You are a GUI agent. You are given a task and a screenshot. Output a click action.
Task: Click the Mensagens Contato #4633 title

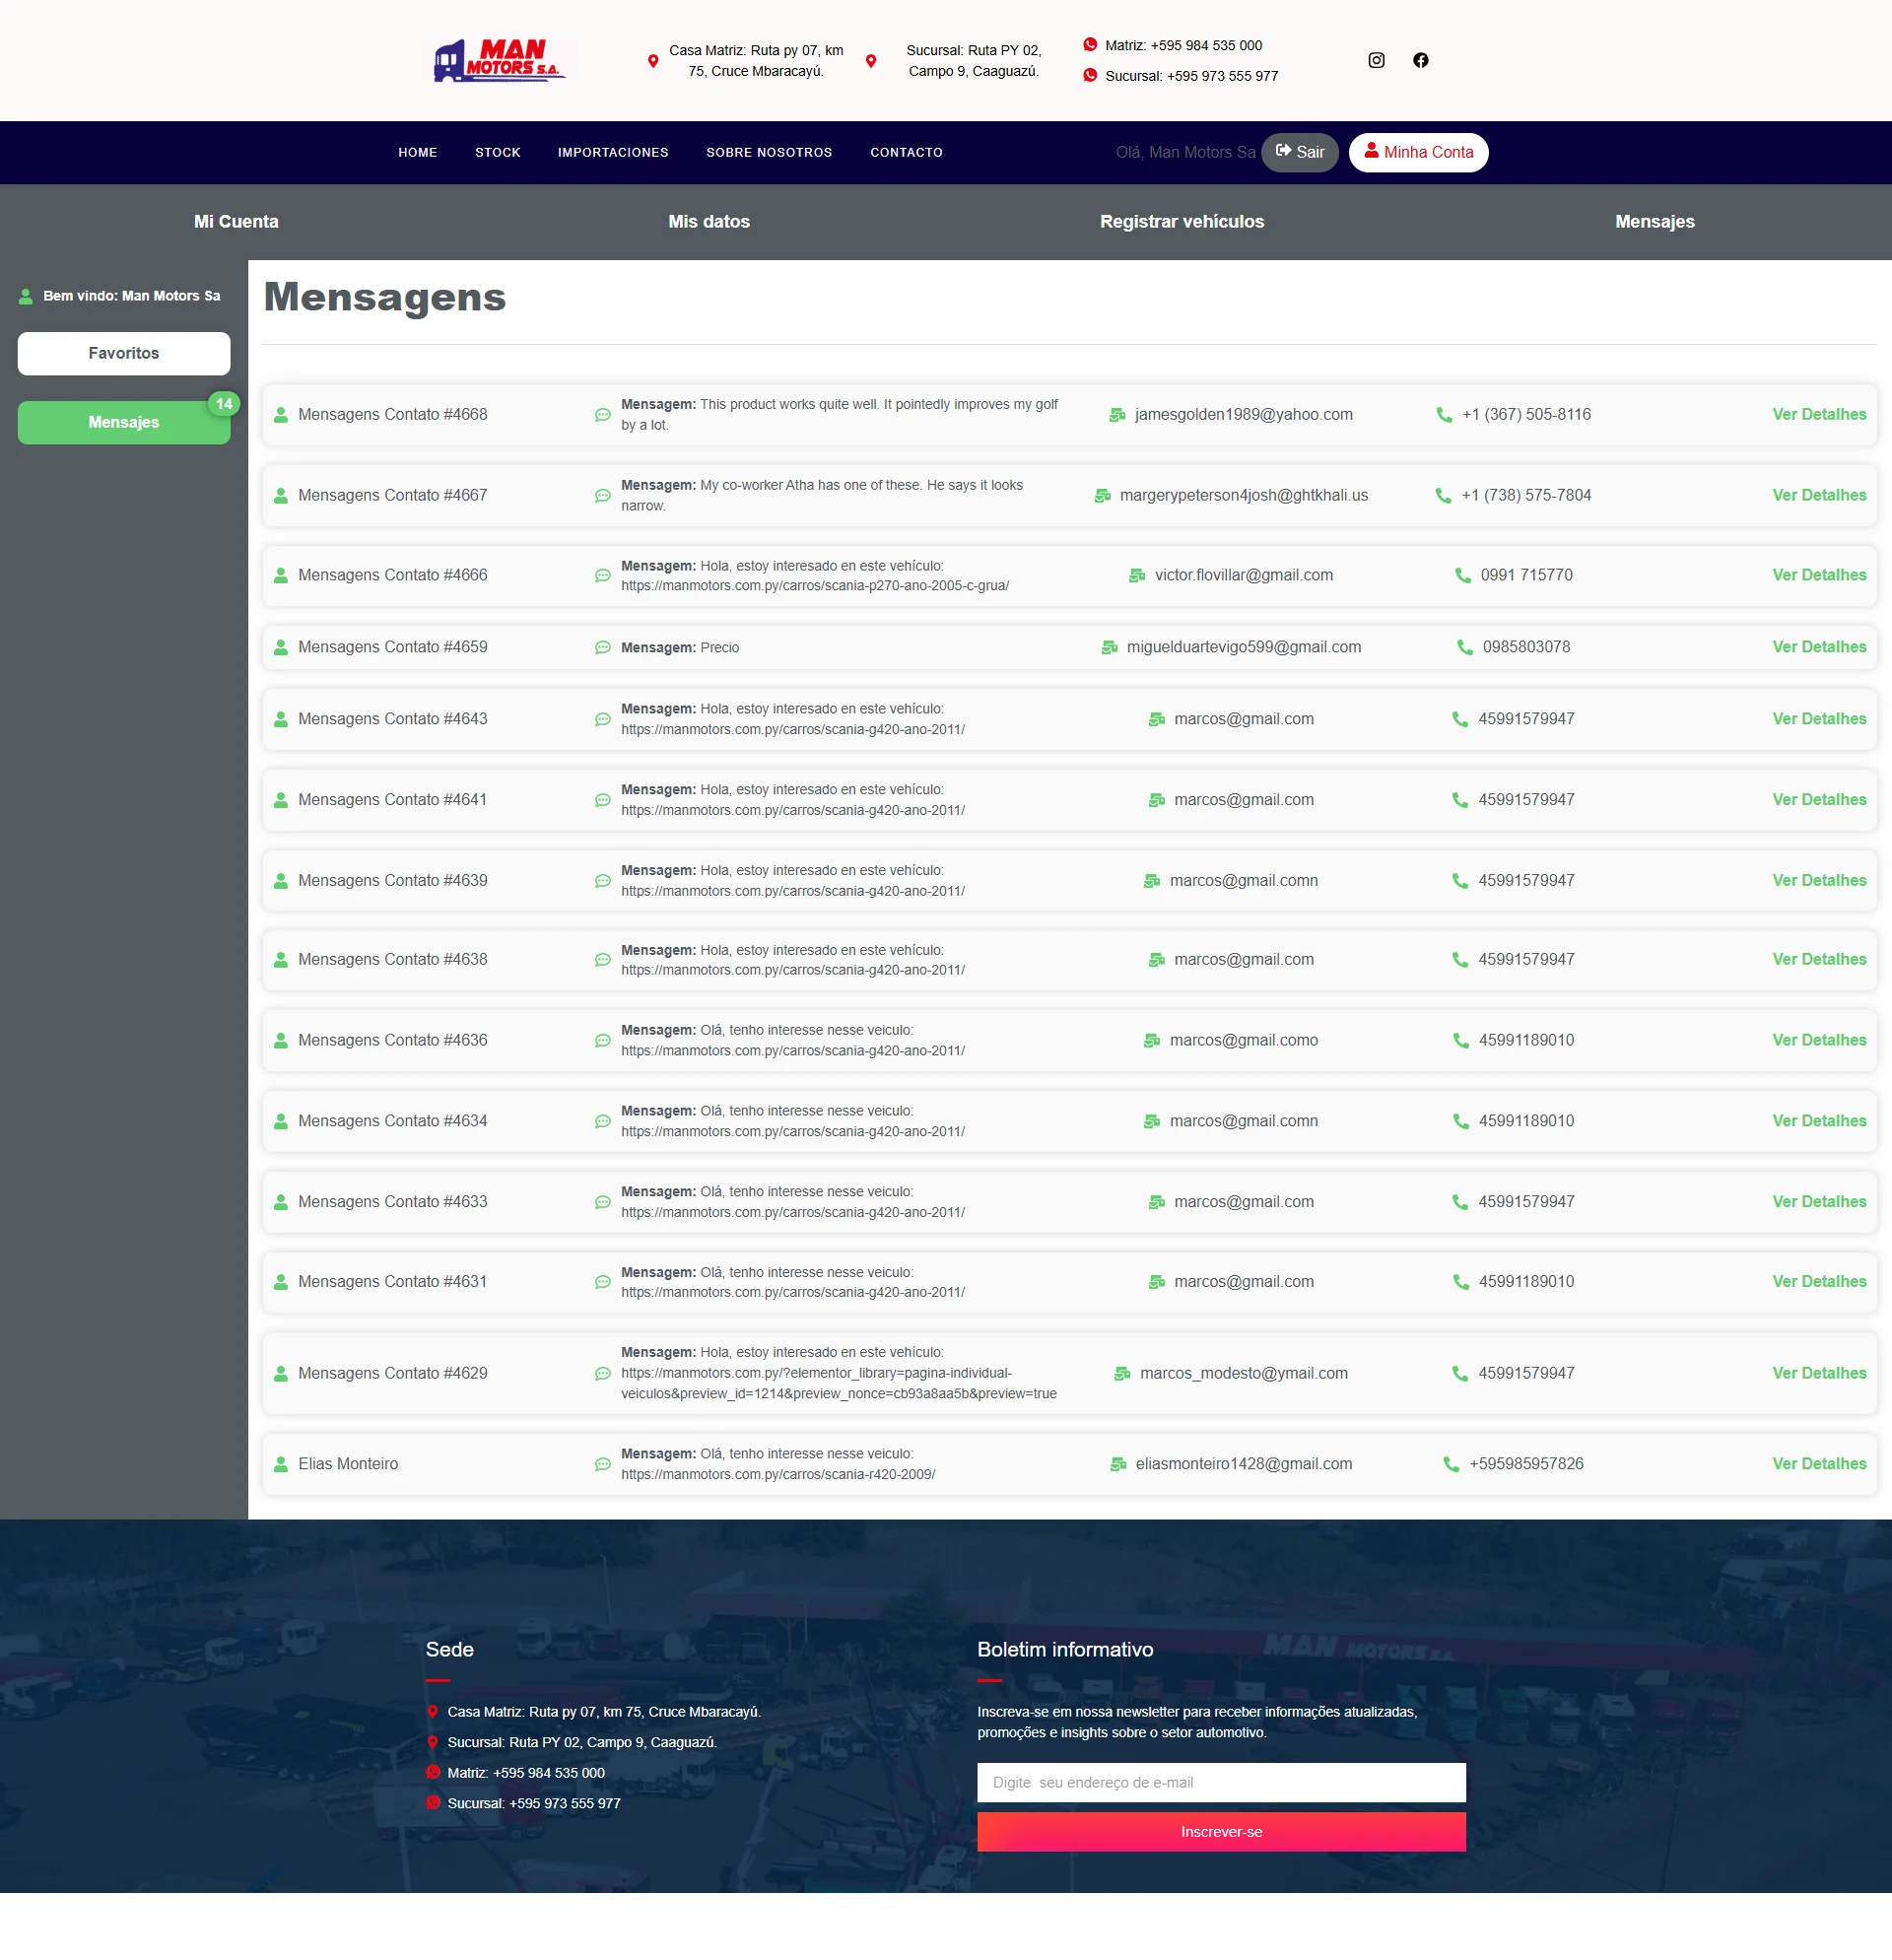tap(393, 1202)
